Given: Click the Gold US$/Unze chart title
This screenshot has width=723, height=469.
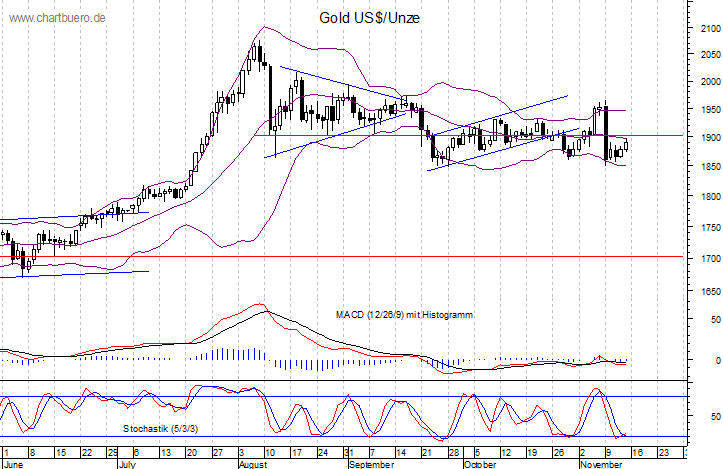Looking at the screenshot, I should click(x=369, y=18).
